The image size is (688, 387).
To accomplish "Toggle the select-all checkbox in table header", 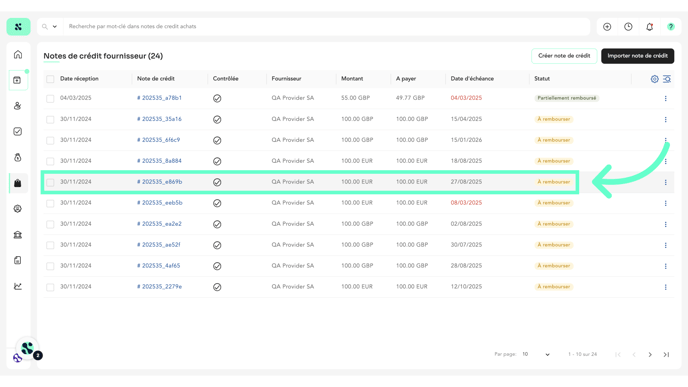I will click(x=50, y=79).
